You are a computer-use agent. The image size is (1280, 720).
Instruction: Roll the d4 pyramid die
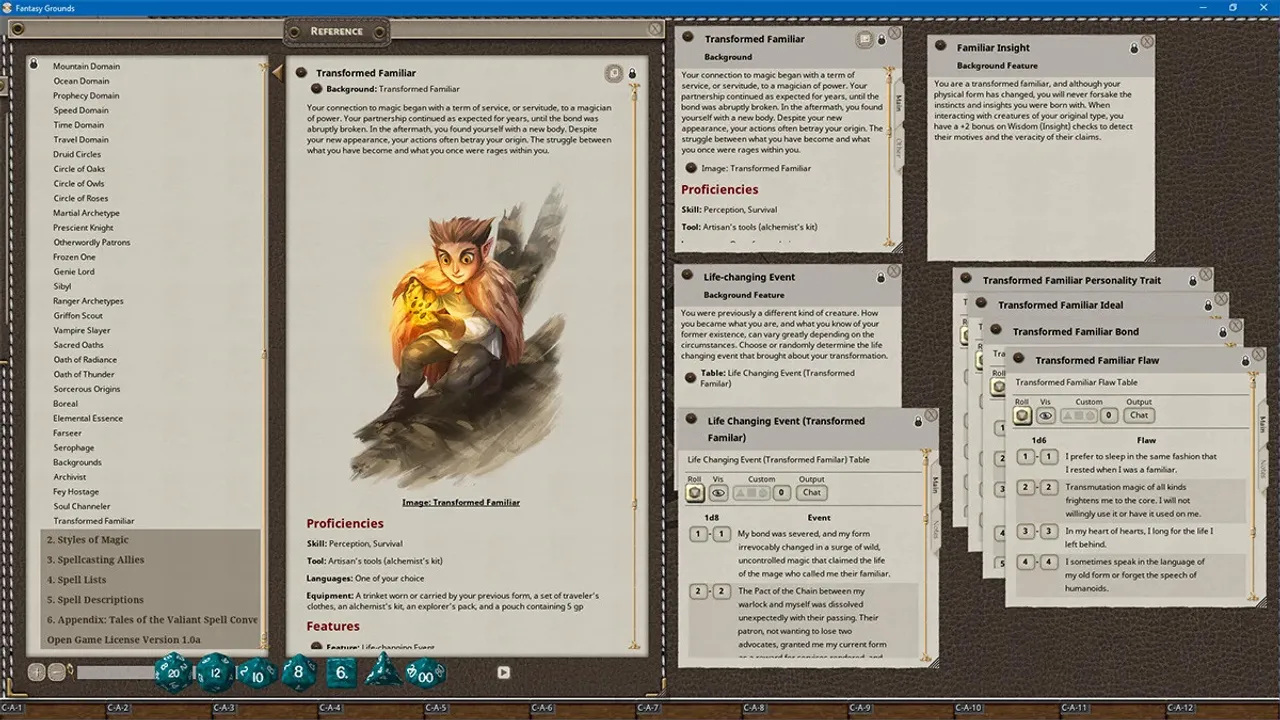tap(384, 673)
